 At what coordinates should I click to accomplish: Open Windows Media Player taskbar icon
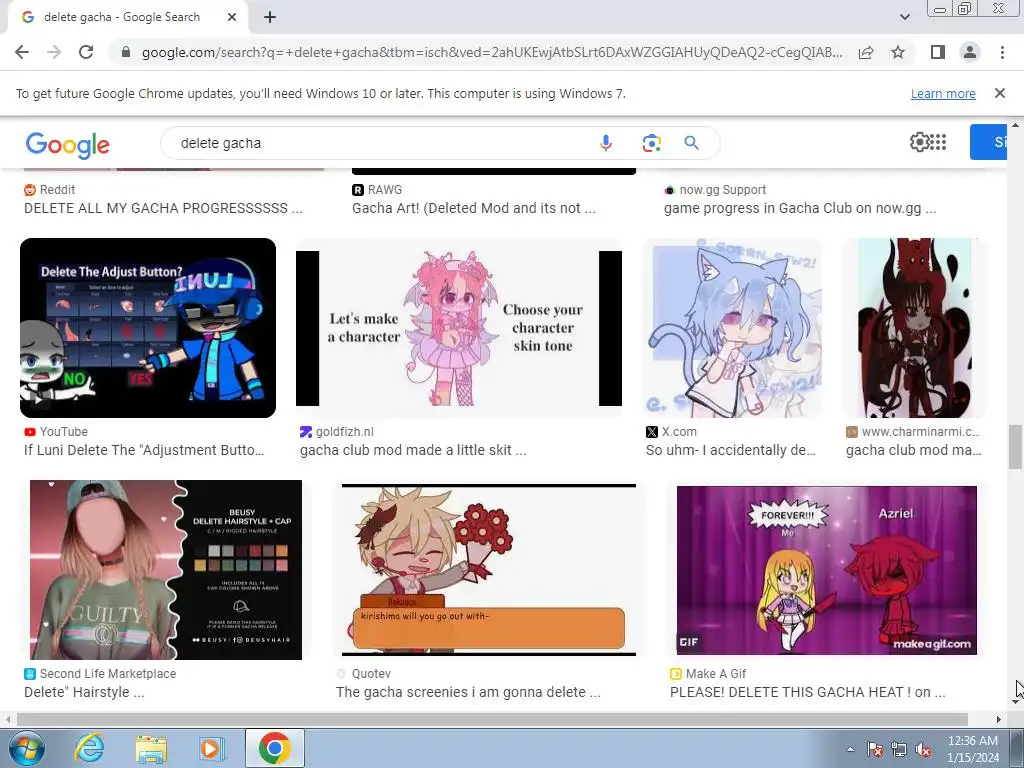[212, 748]
